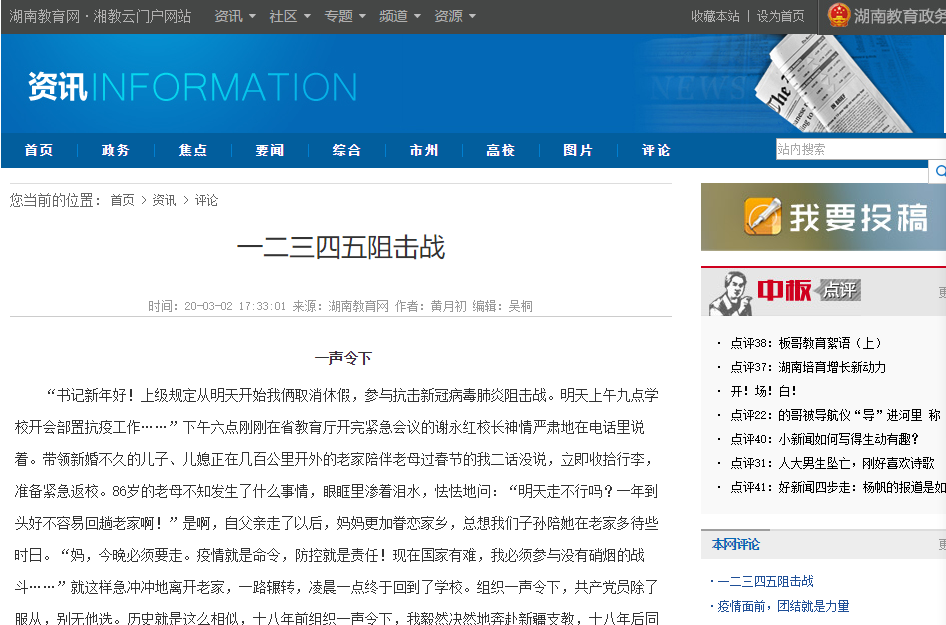Open the 高校 navigation tab
Viewport: 946px width, 625px height.
click(501, 150)
